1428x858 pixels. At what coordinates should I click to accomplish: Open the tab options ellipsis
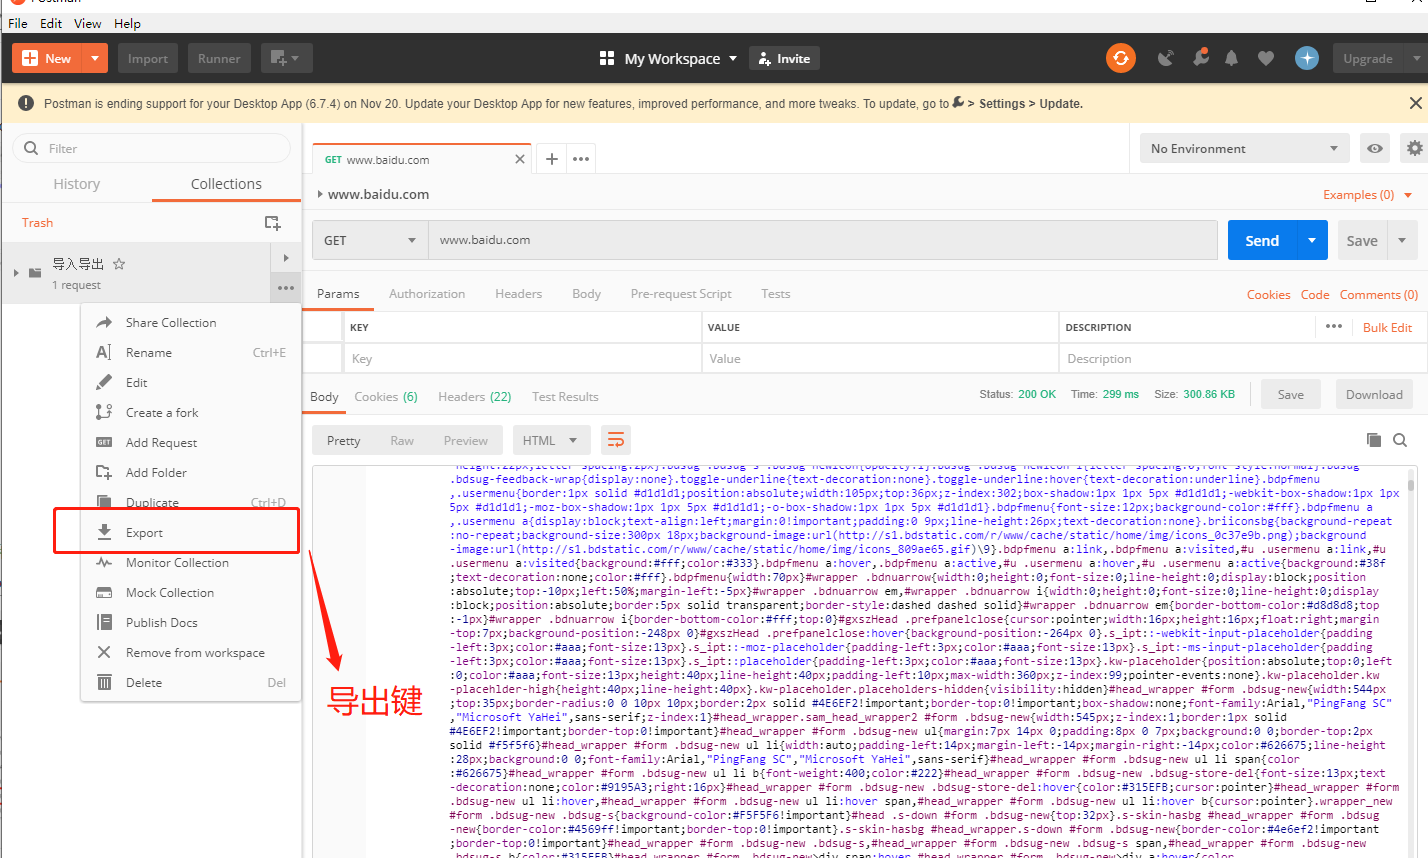pos(581,159)
